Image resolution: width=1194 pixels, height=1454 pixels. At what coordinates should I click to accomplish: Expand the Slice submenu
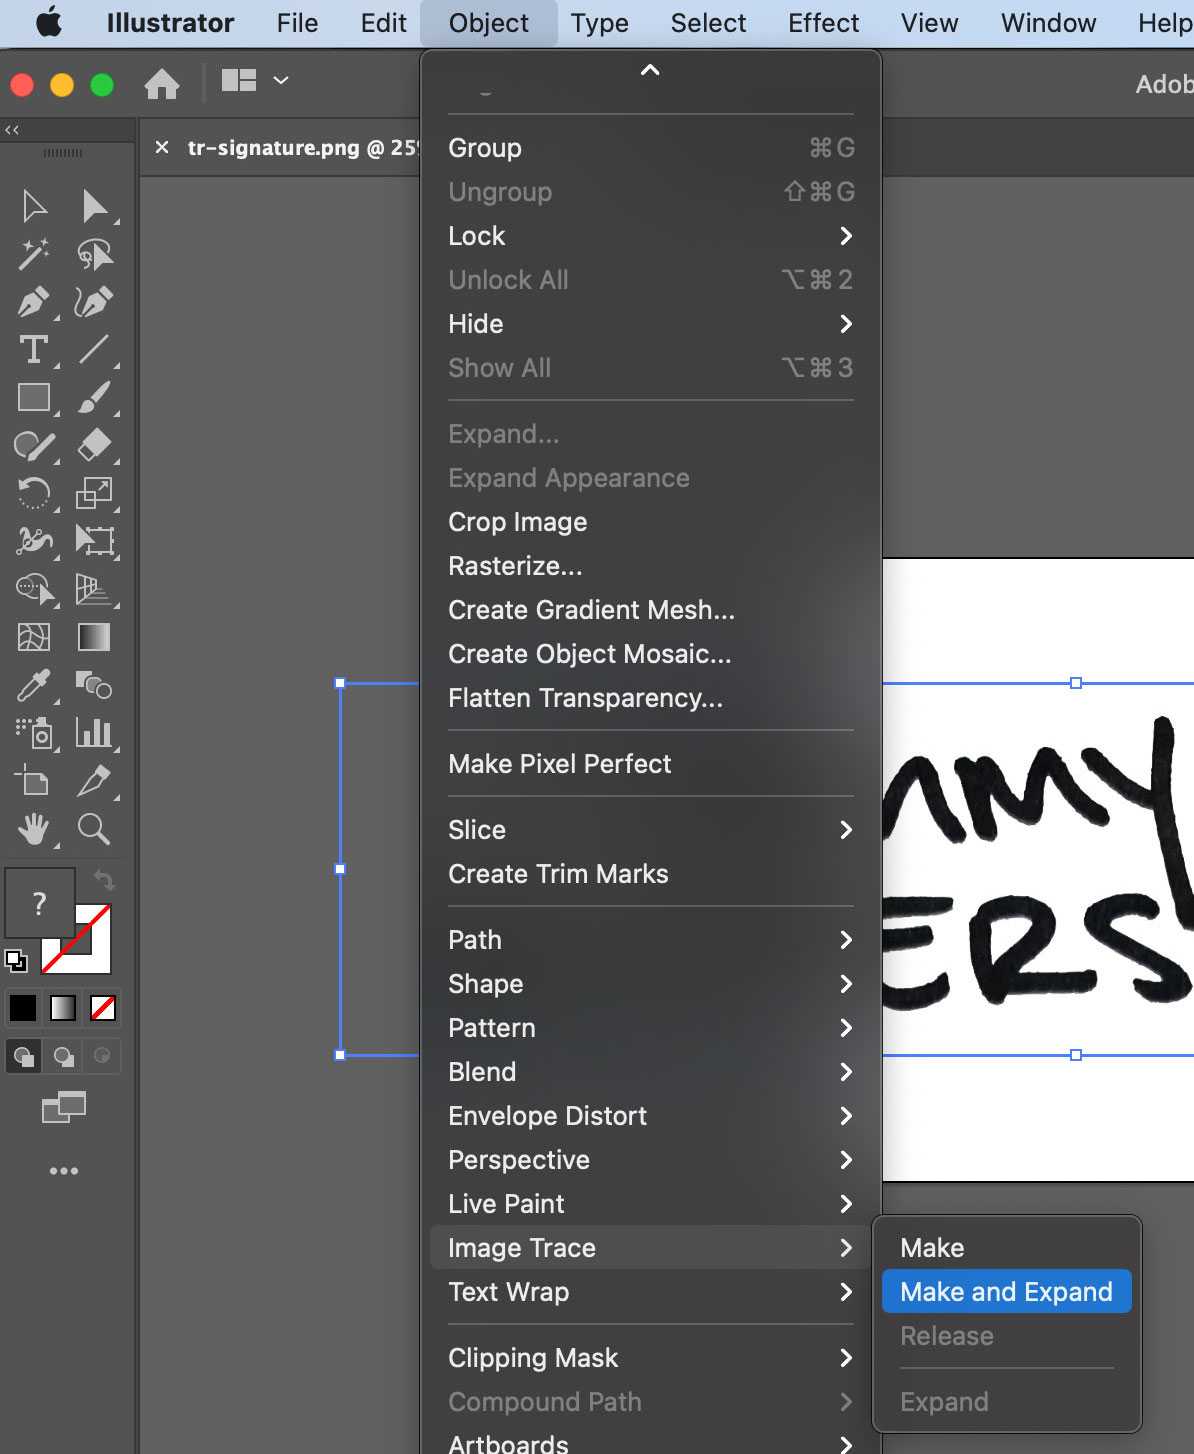(x=650, y=830)
